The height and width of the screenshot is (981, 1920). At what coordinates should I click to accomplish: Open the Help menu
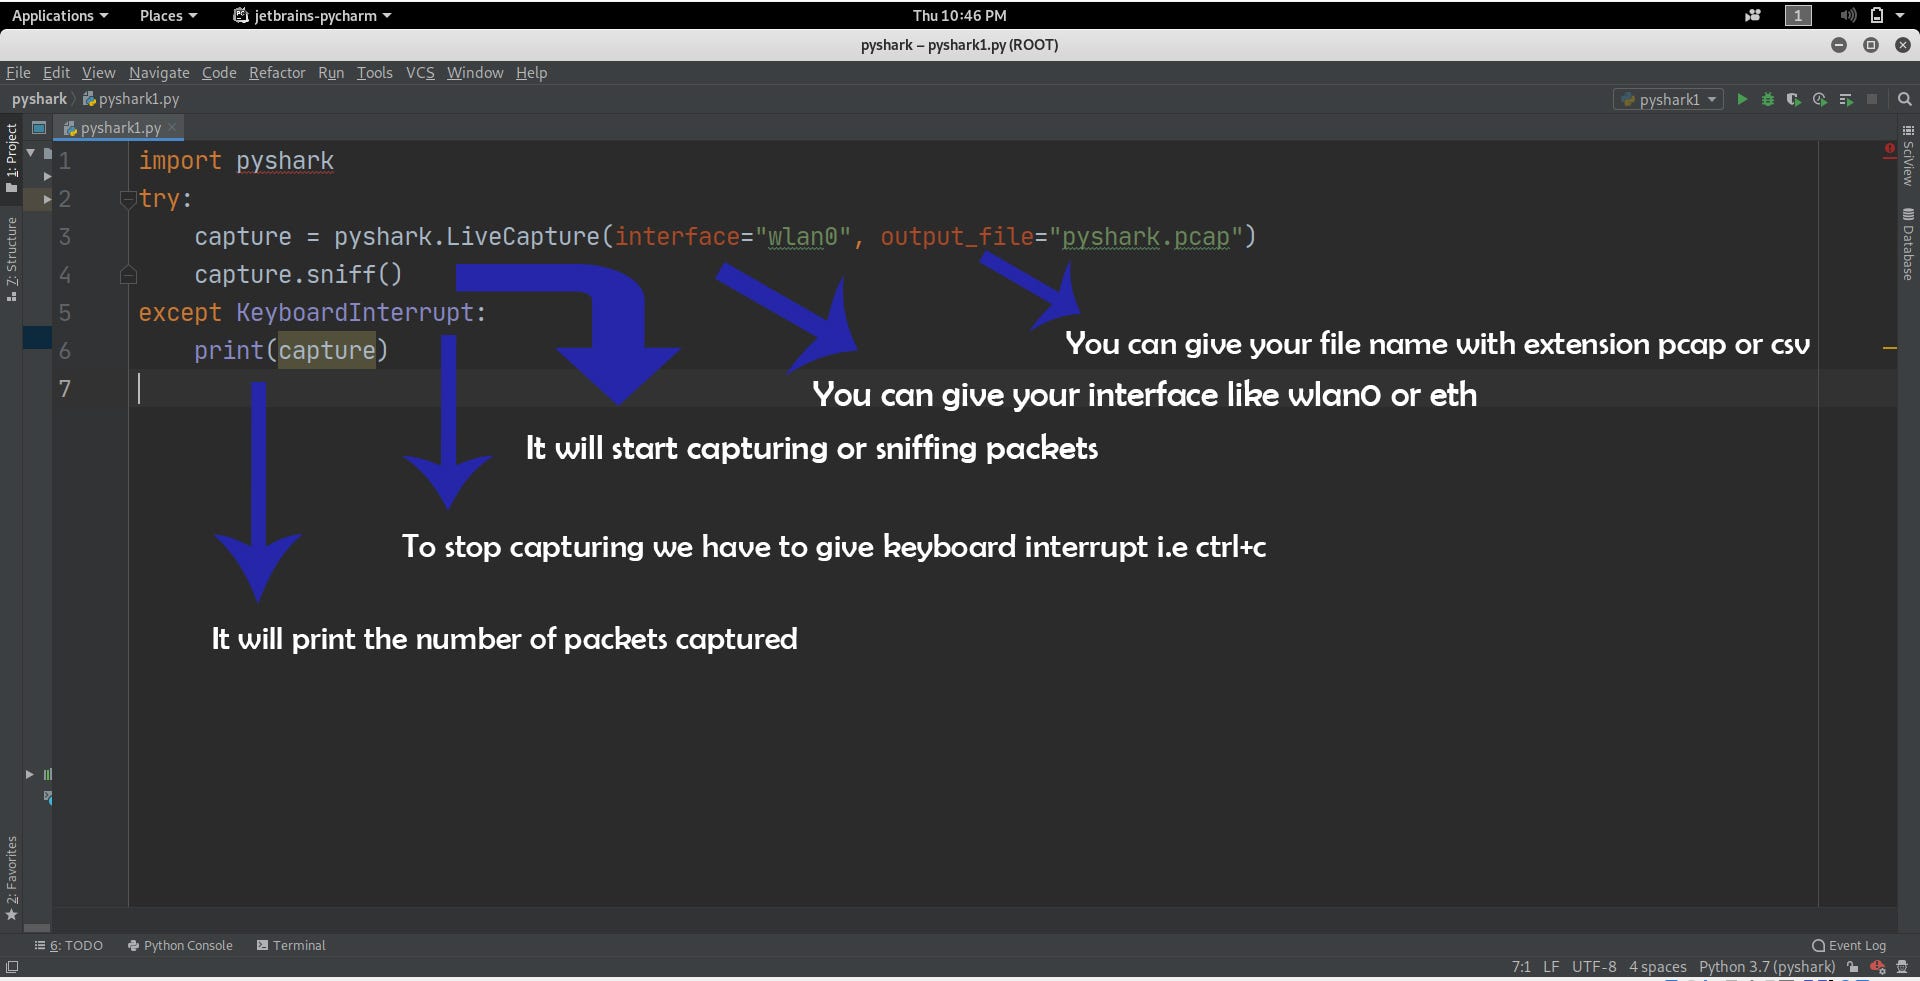click(531, 72)
